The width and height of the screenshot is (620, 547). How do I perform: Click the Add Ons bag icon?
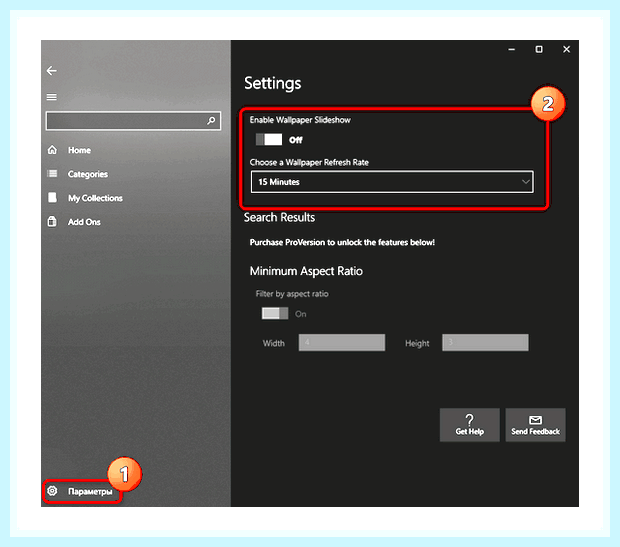(52, 221)
